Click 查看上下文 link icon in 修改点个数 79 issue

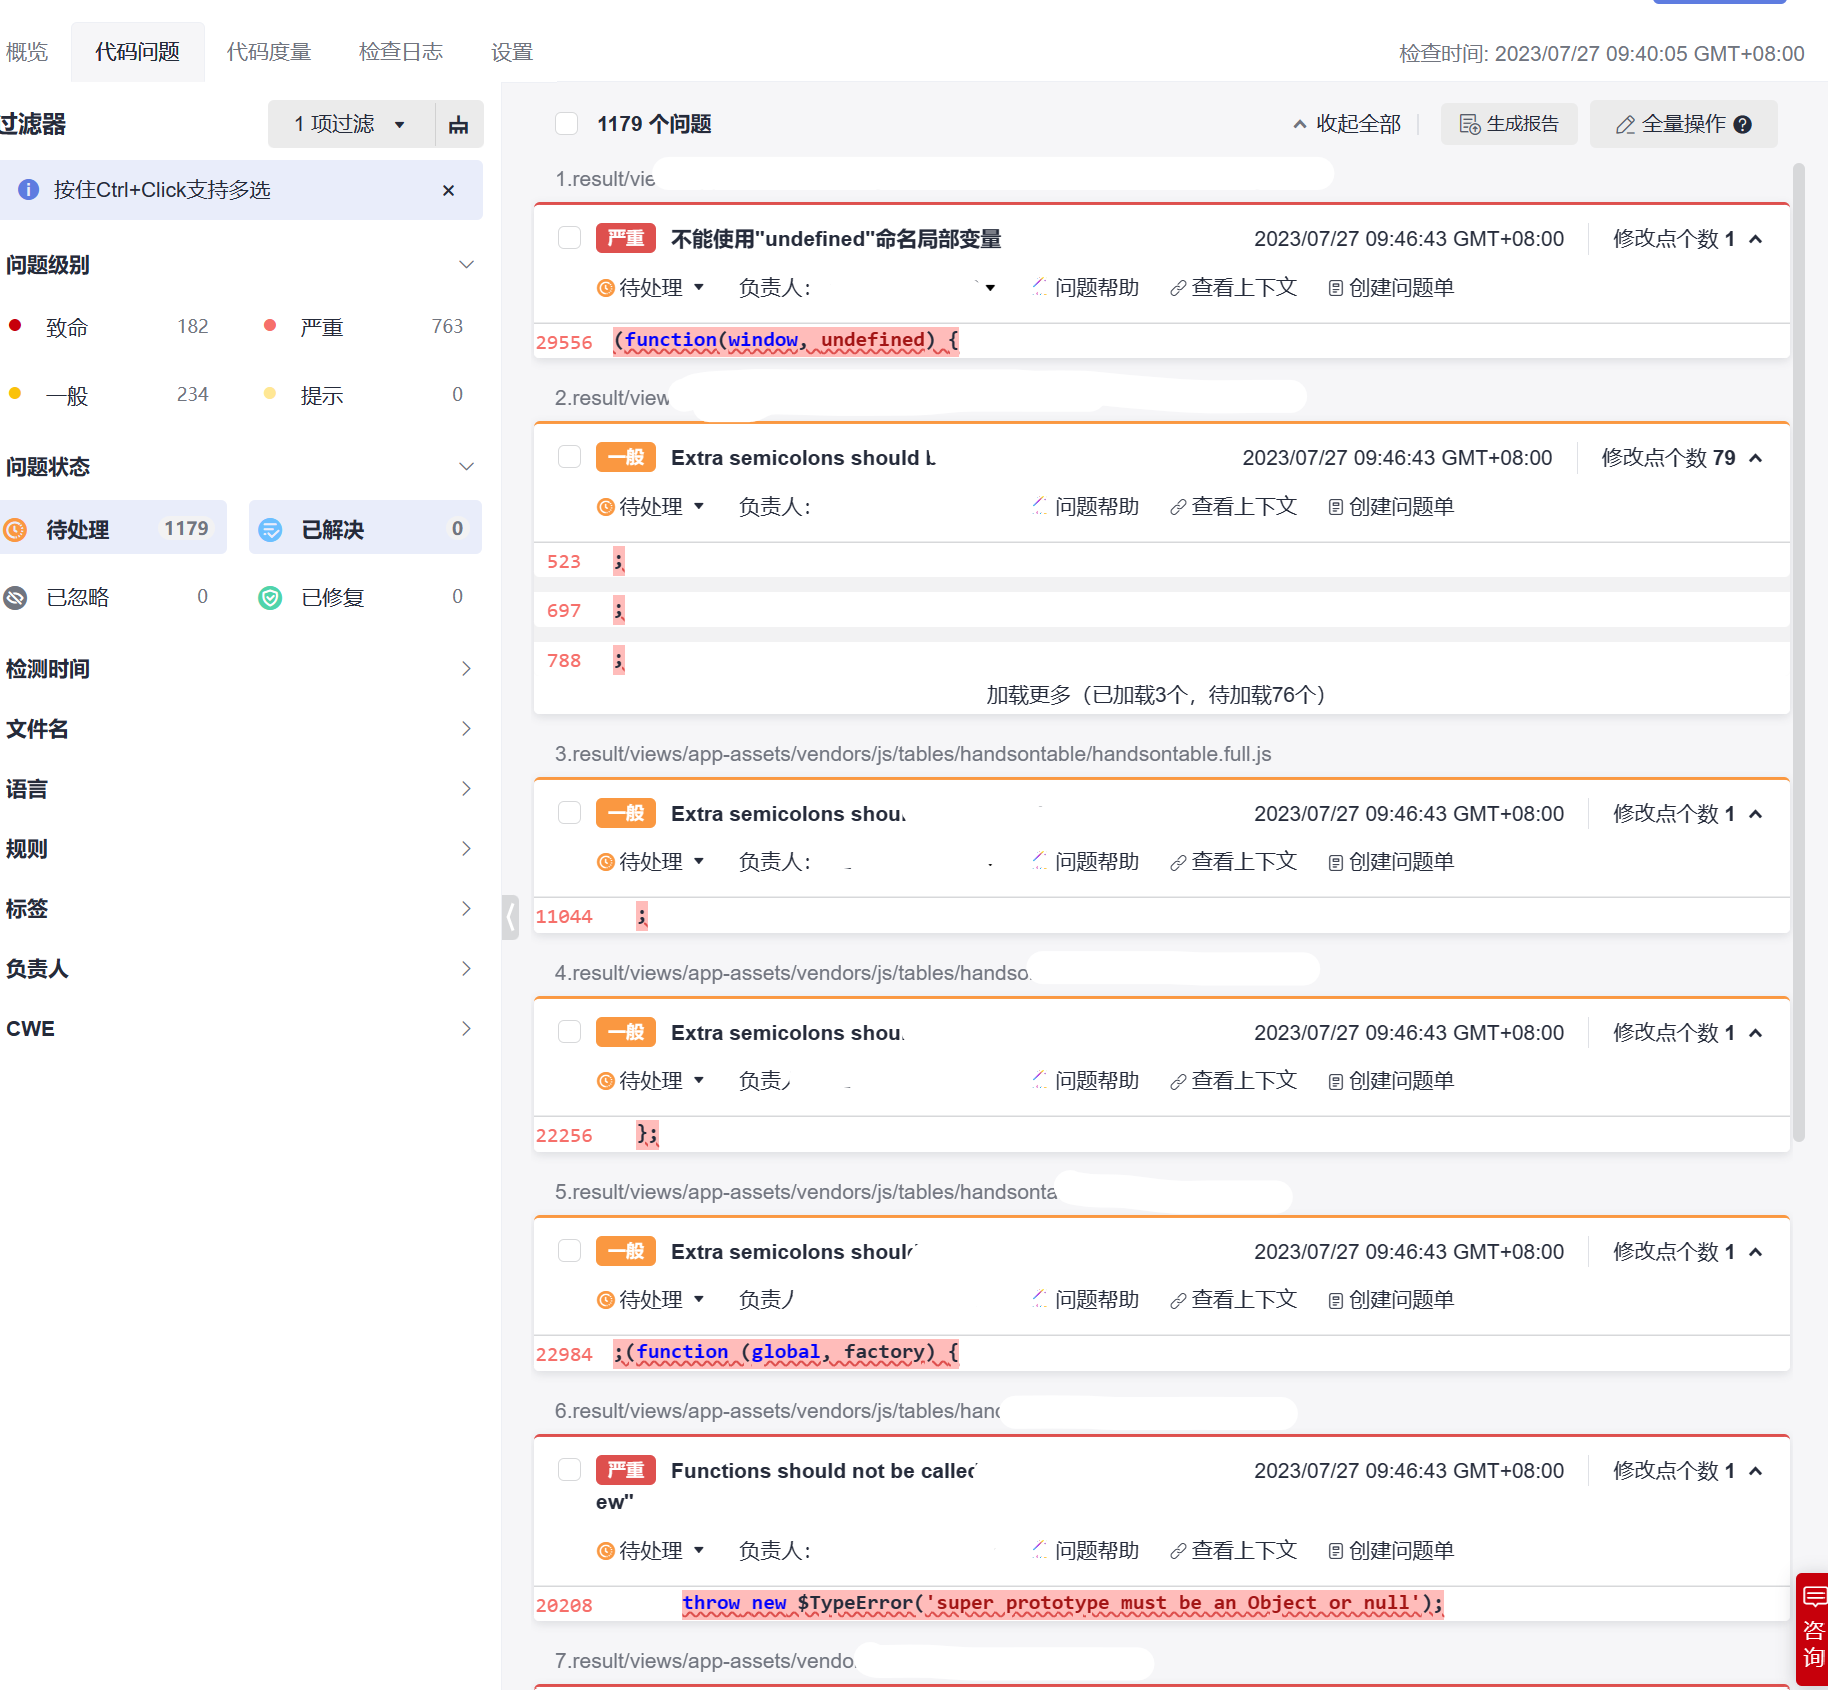[x=1178, y=508]
